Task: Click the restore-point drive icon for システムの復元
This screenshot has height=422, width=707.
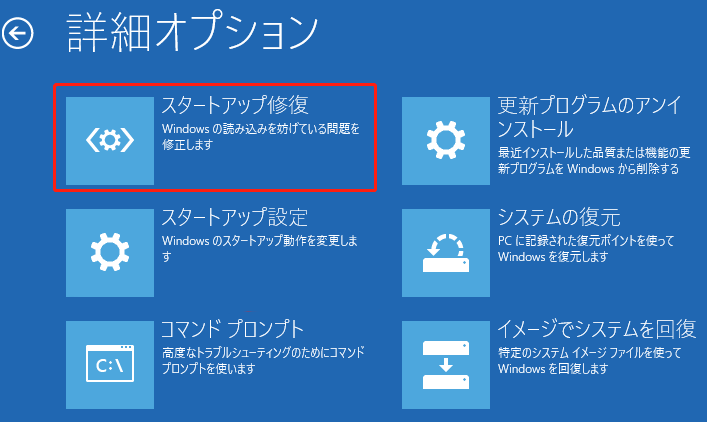Action: point(446,252)
